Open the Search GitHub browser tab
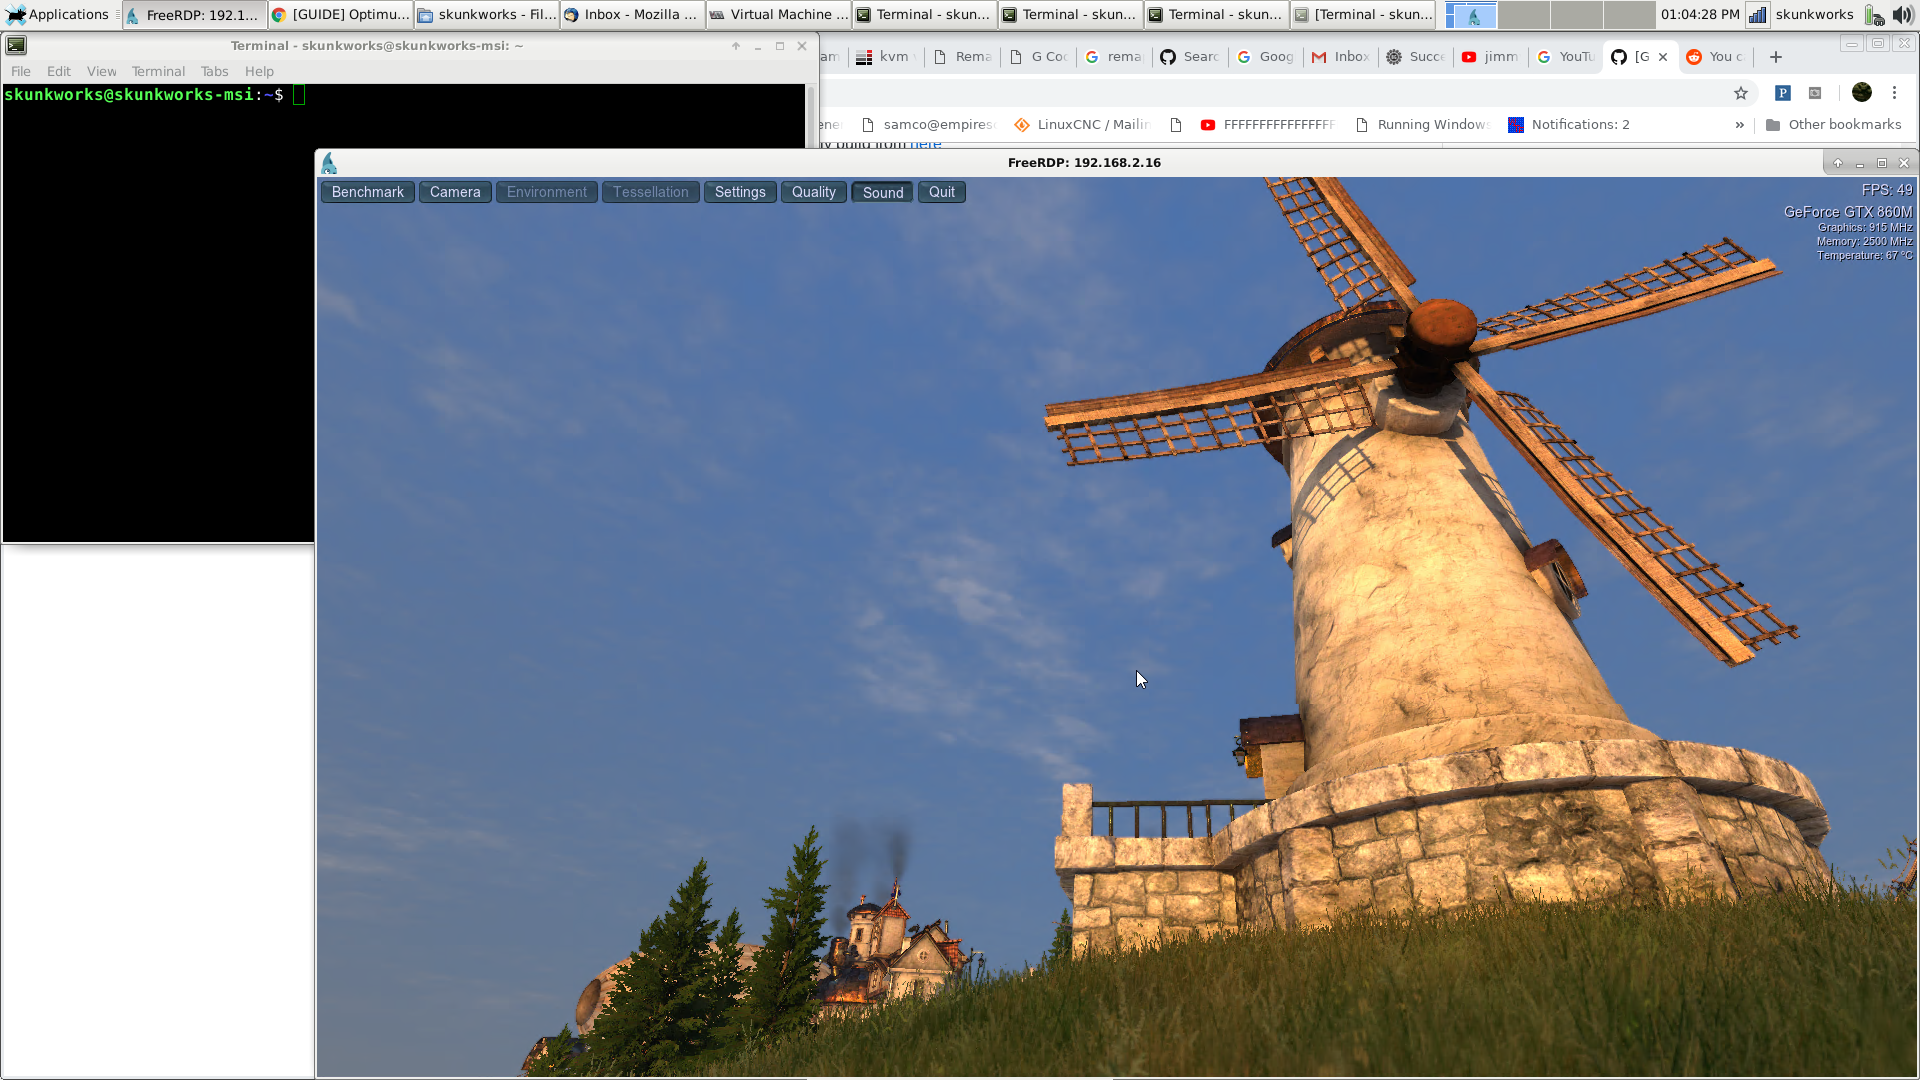Screen dimensions: 1920x1080 1189,57
